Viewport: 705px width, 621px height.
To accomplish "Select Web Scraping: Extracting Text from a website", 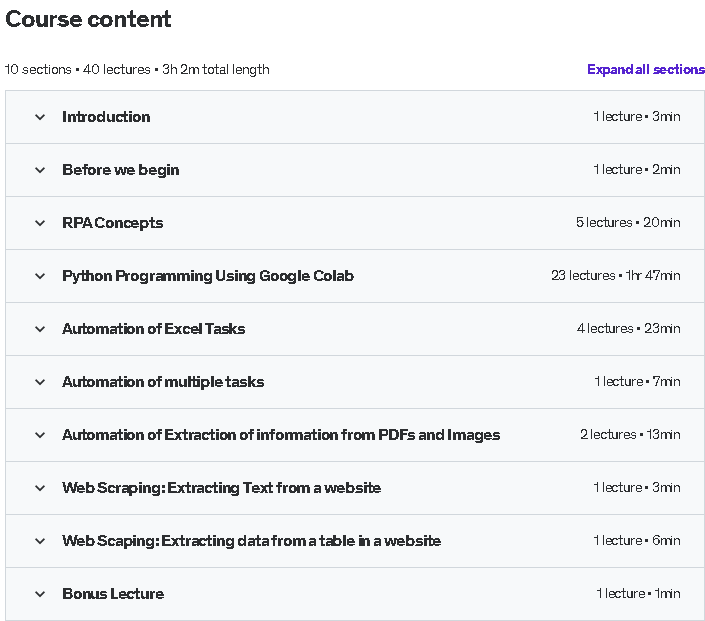I will click(x=221, y=488).
